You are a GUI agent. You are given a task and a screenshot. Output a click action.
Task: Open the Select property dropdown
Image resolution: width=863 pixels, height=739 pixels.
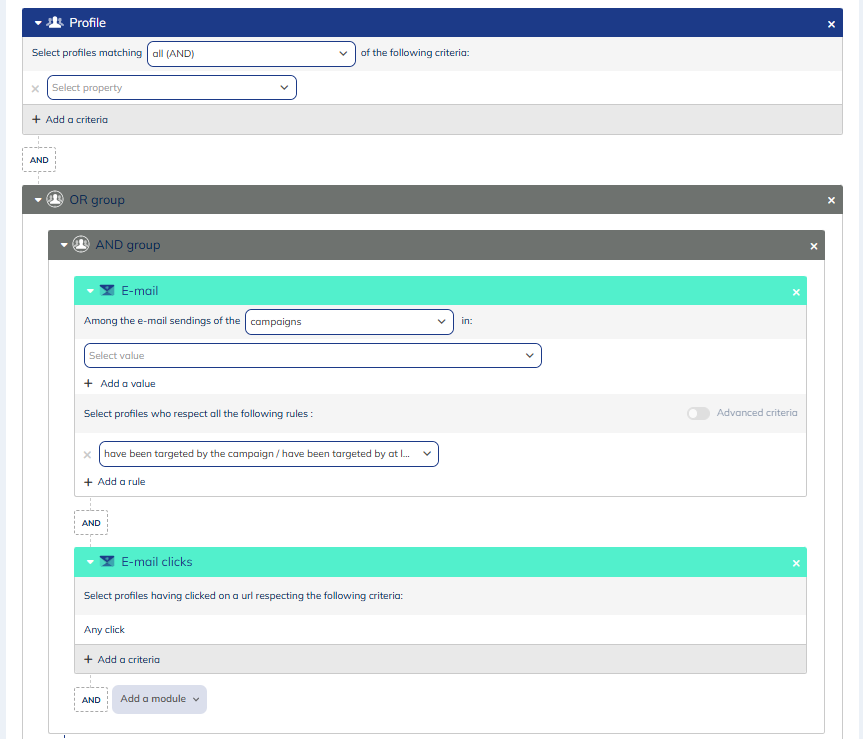pyautogui.click(x=172, y=88)
